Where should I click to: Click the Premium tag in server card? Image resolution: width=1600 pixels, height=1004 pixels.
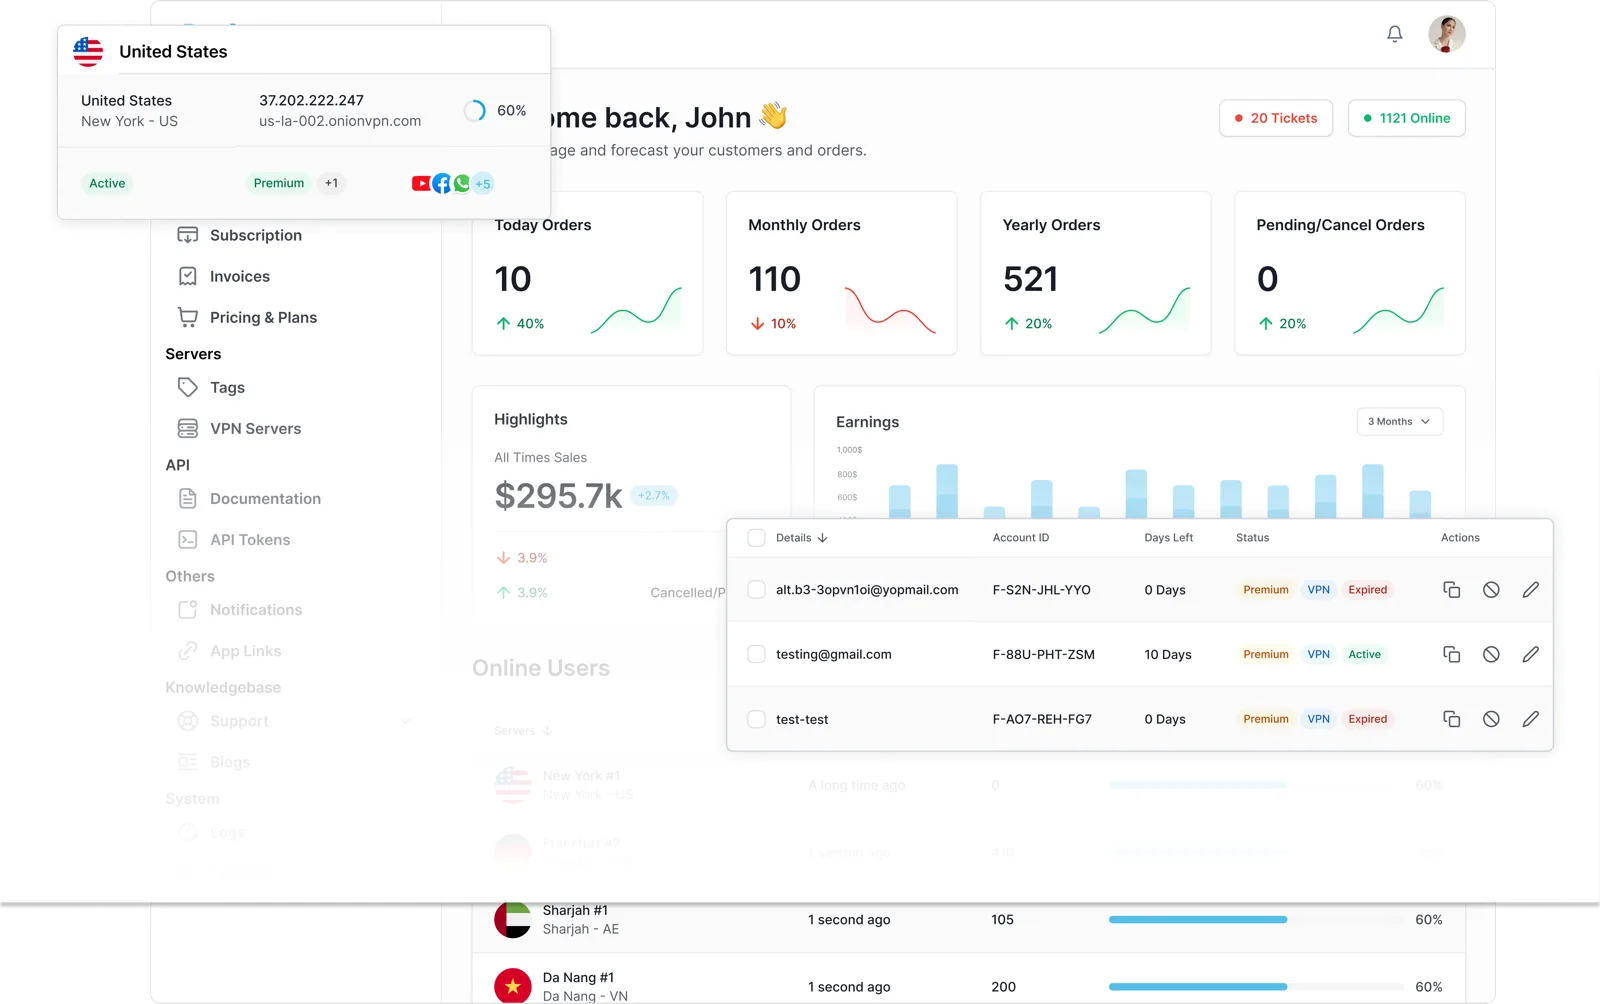[279, 183]
